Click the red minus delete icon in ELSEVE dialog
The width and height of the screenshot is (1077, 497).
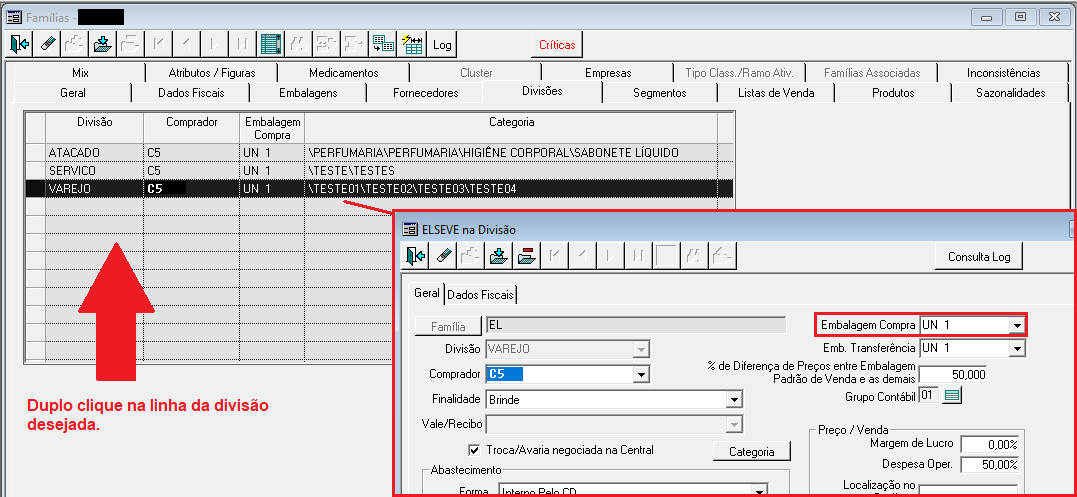[526, 256]
